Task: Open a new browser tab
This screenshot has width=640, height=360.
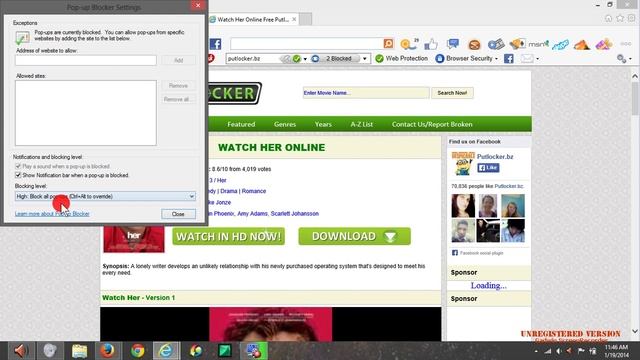Action: [305, 19]
